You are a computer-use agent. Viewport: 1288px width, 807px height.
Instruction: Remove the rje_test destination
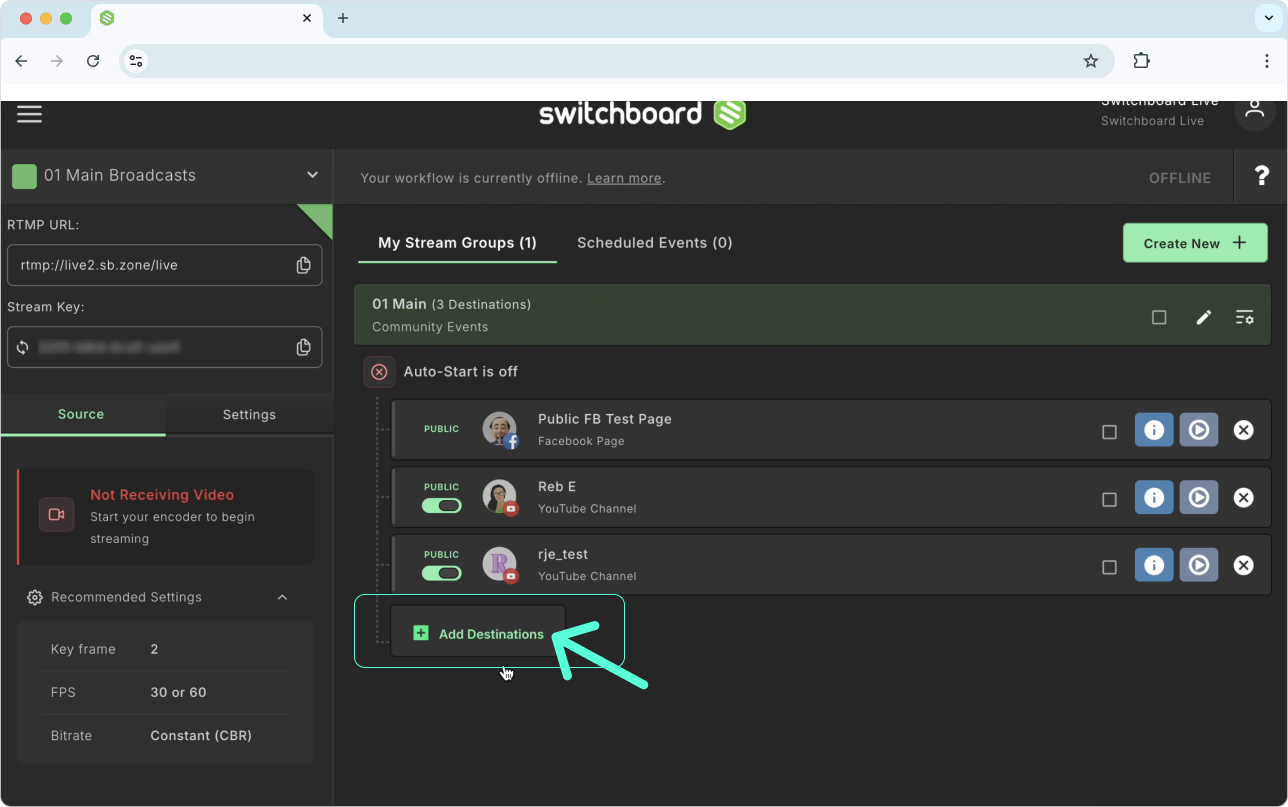click(x=1243, y=565)
